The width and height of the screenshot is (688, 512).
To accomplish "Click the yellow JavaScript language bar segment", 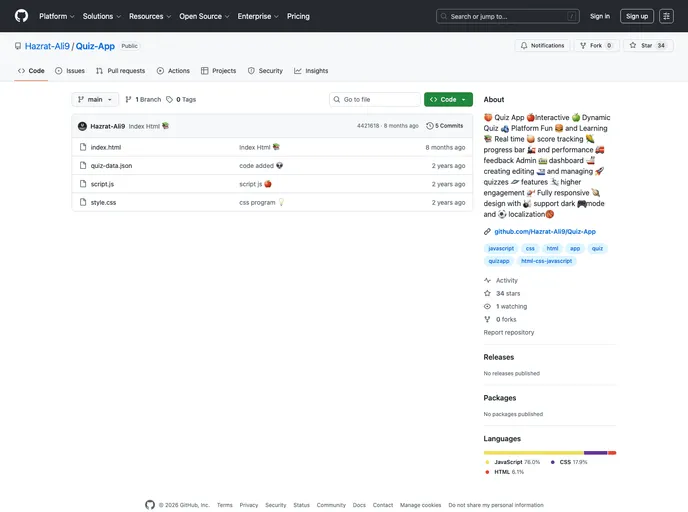I will (533, 453).
